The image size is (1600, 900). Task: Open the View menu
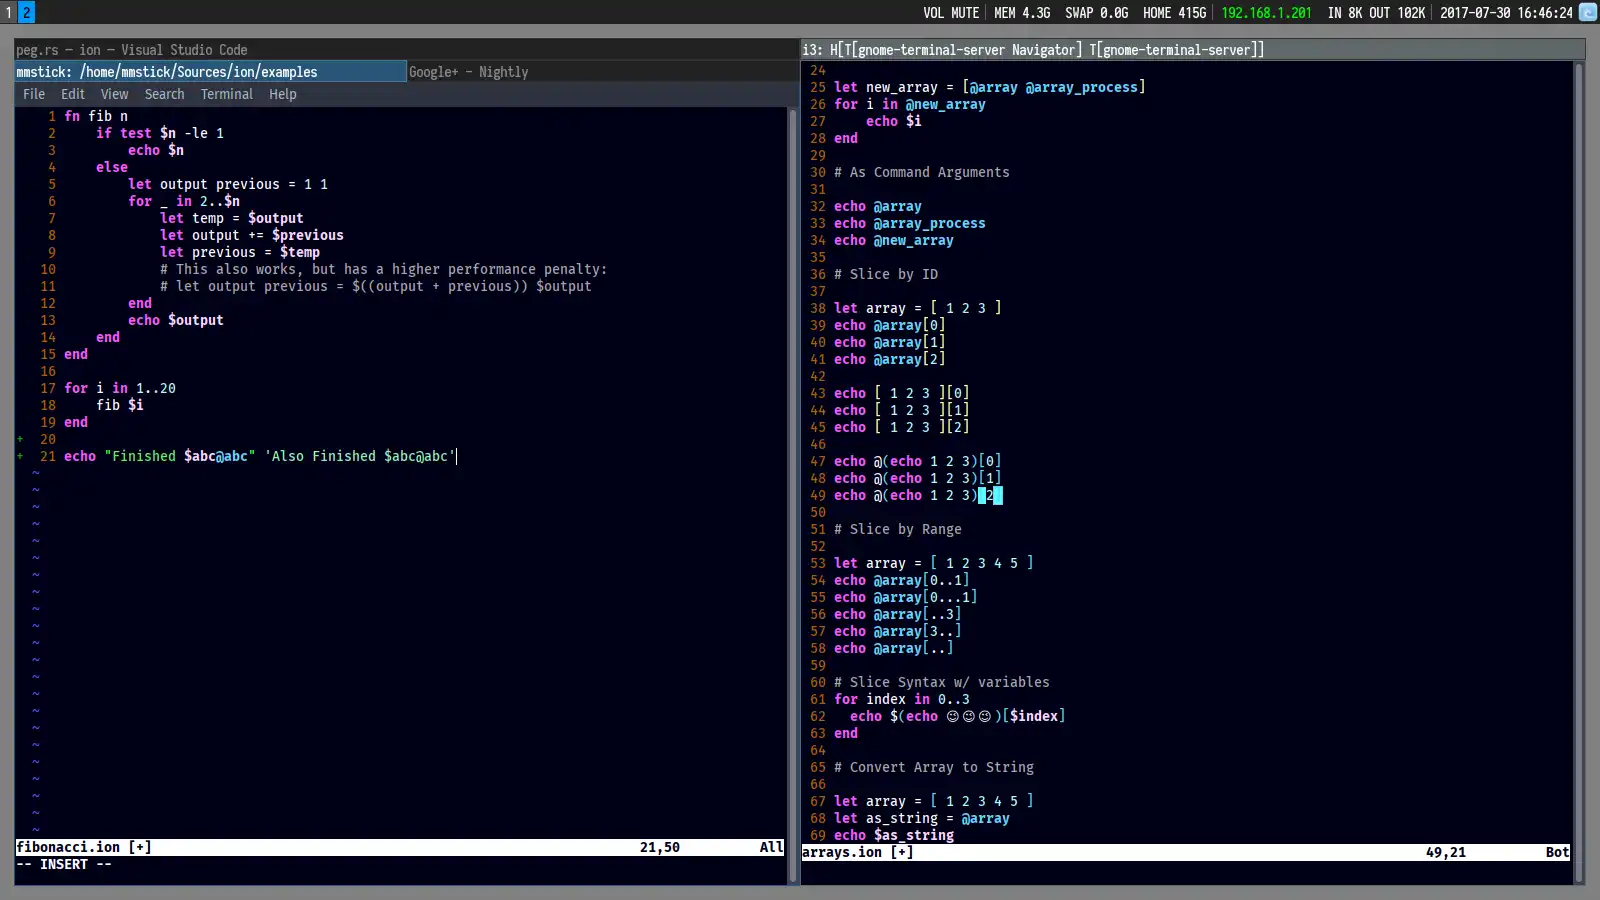coord(114,94)
